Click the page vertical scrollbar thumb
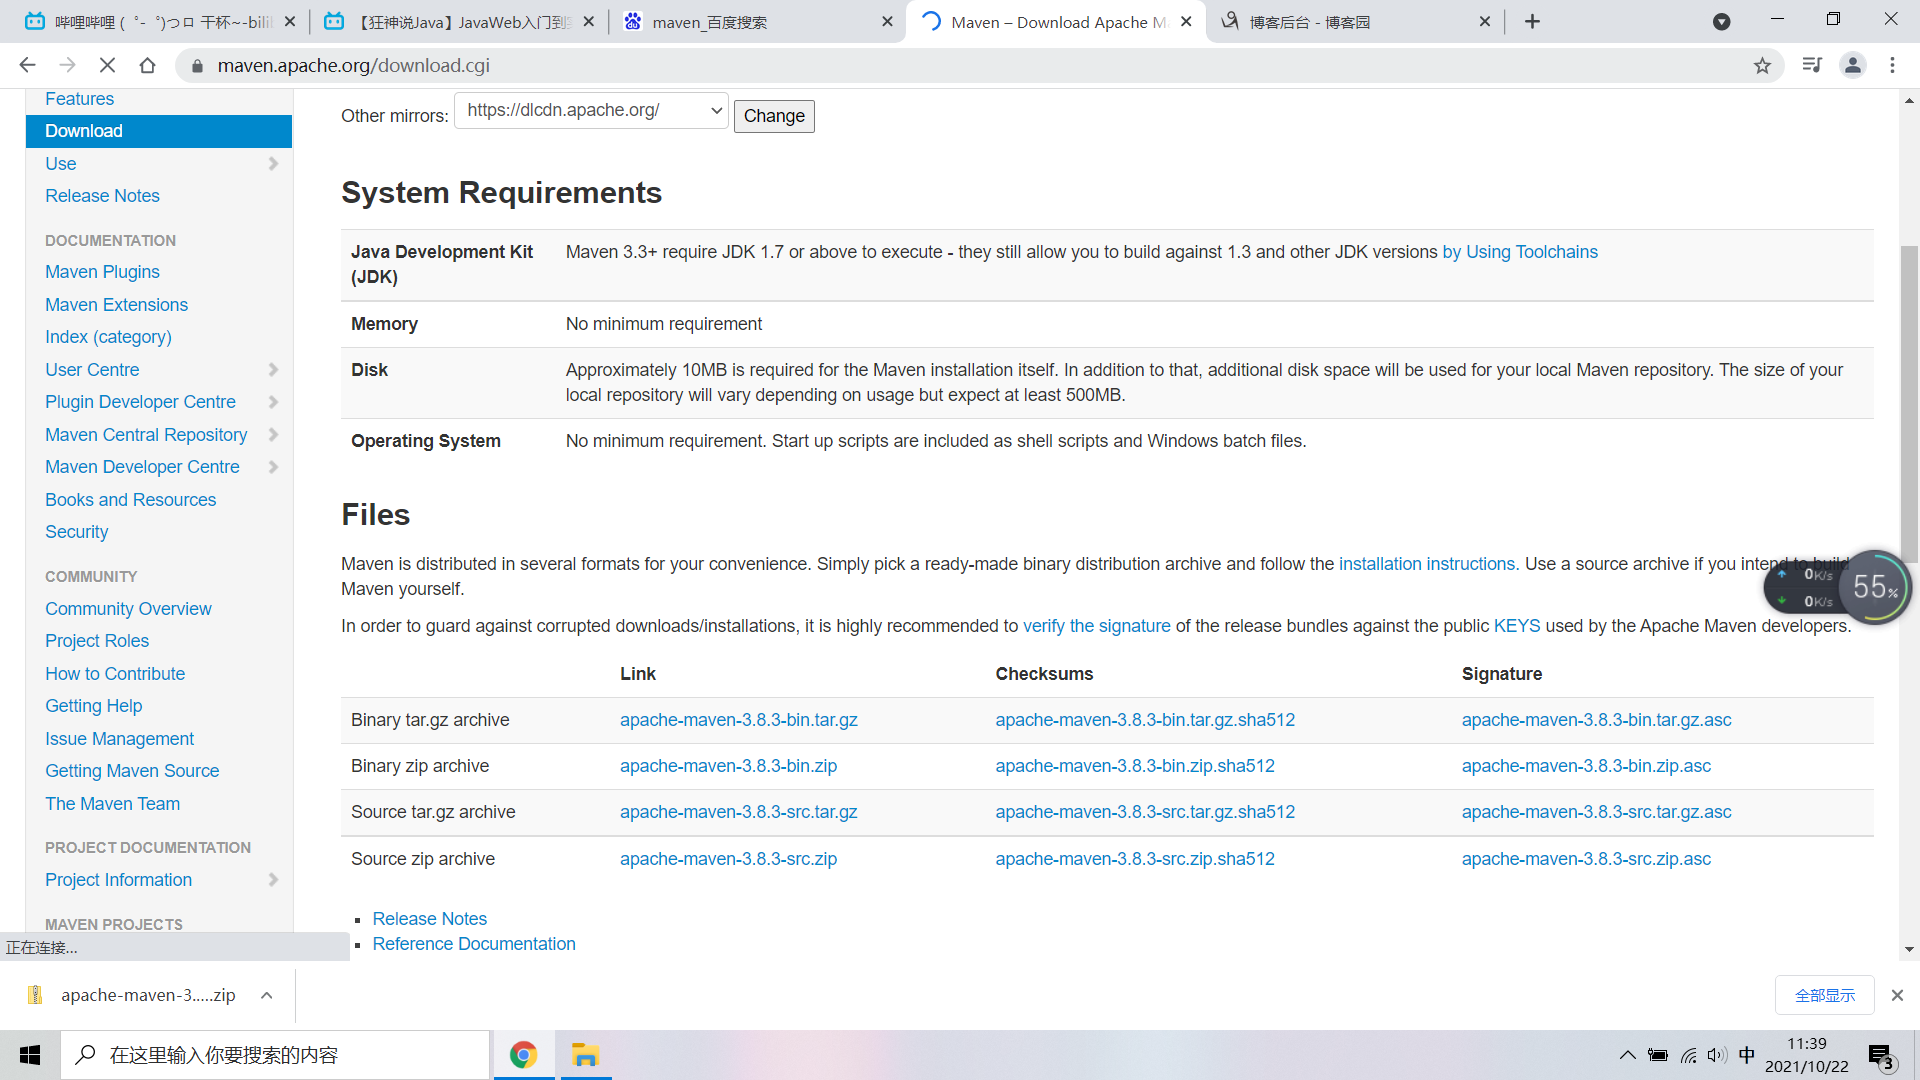Image resolution: width=1920 pixels, height=1080 pixels. (1909, 400)
